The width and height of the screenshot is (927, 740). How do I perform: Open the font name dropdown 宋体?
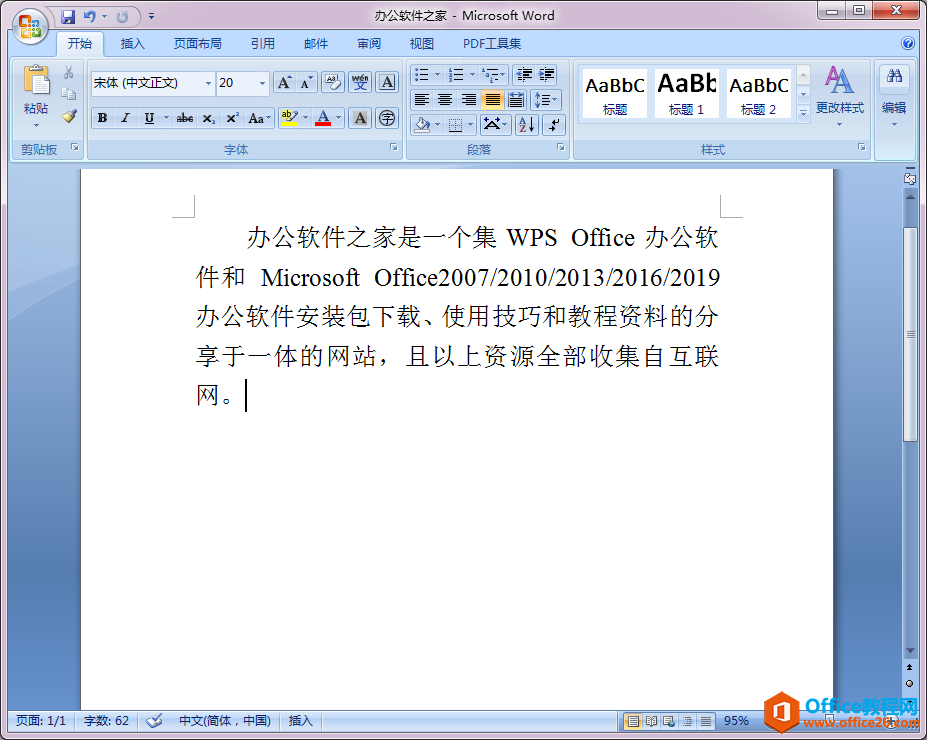click(x=208, y=83)
